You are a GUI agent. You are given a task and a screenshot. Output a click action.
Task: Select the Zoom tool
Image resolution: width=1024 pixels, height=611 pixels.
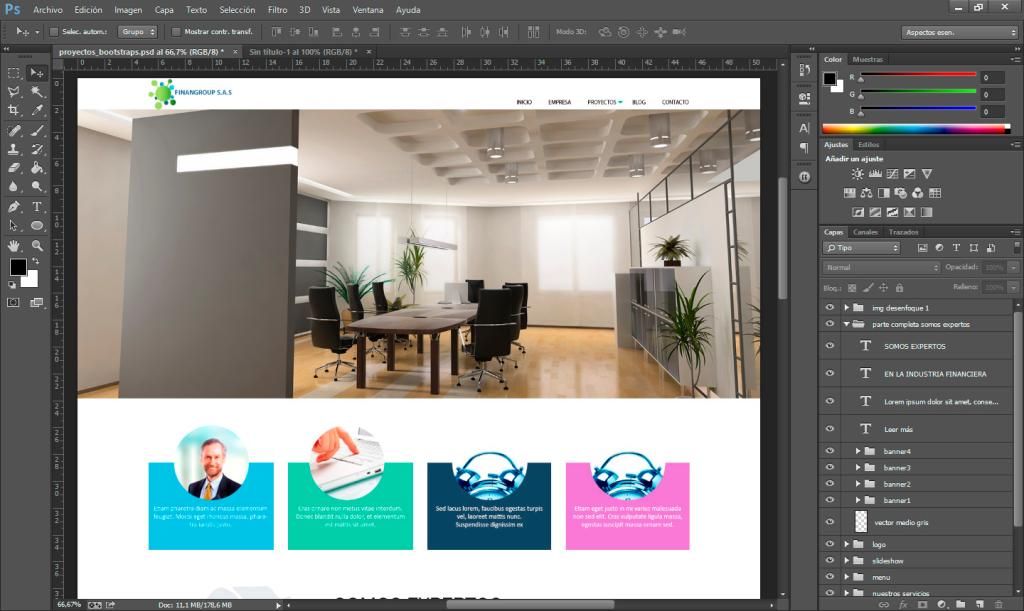pos(37,245)
